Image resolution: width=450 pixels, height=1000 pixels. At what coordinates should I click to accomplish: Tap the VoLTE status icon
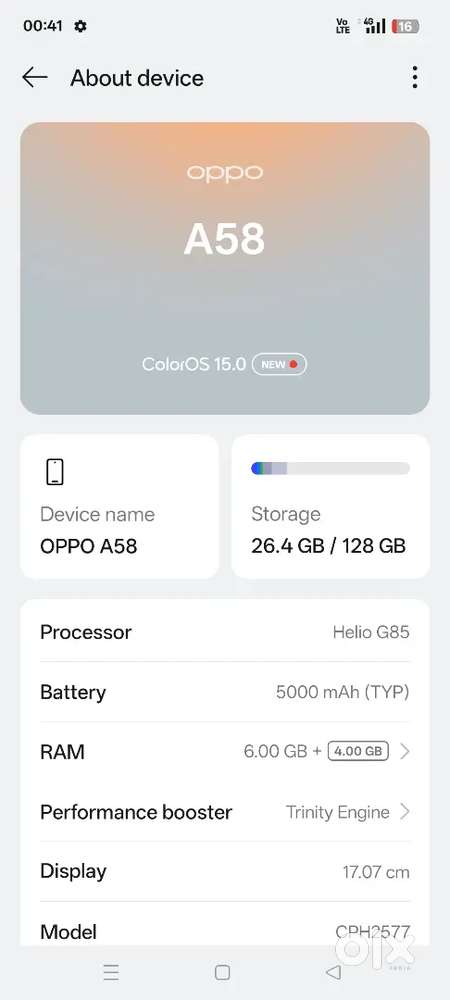click(x=343, y=26)
